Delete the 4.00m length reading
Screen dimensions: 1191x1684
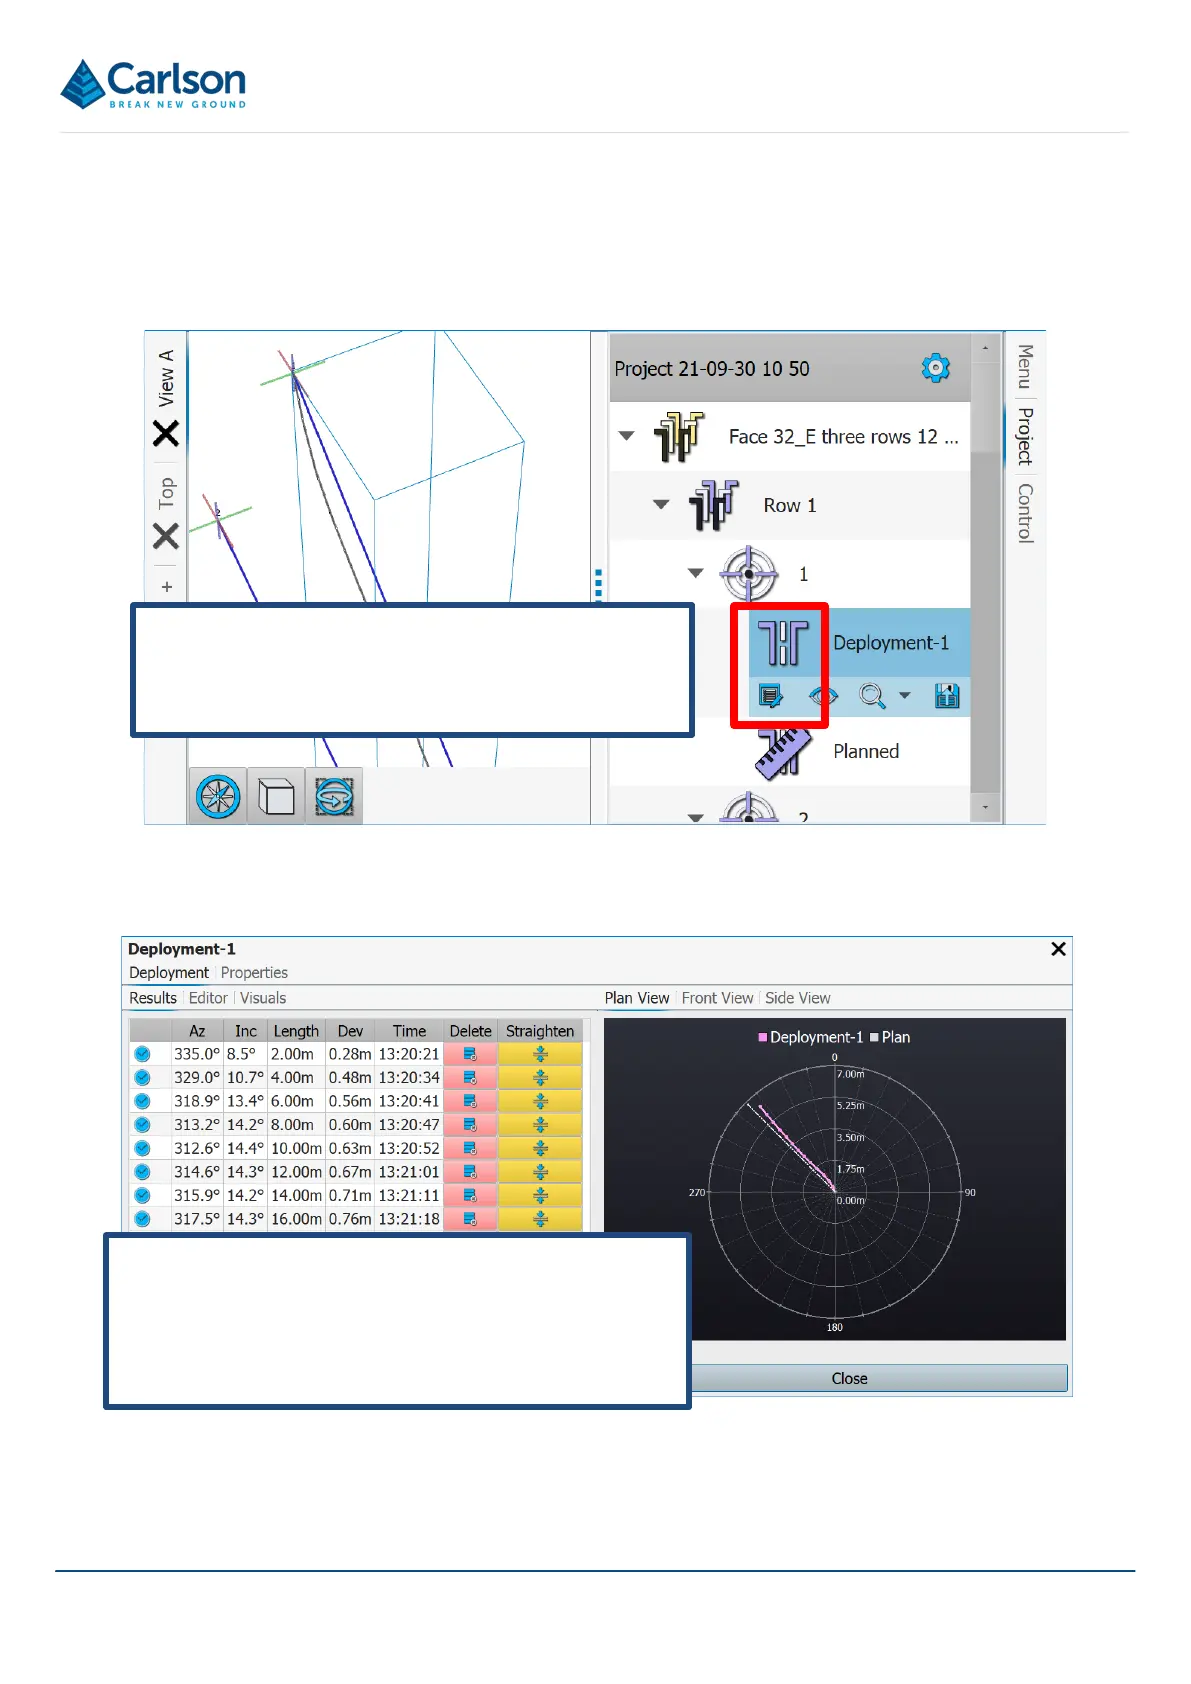coord(470,1078)
